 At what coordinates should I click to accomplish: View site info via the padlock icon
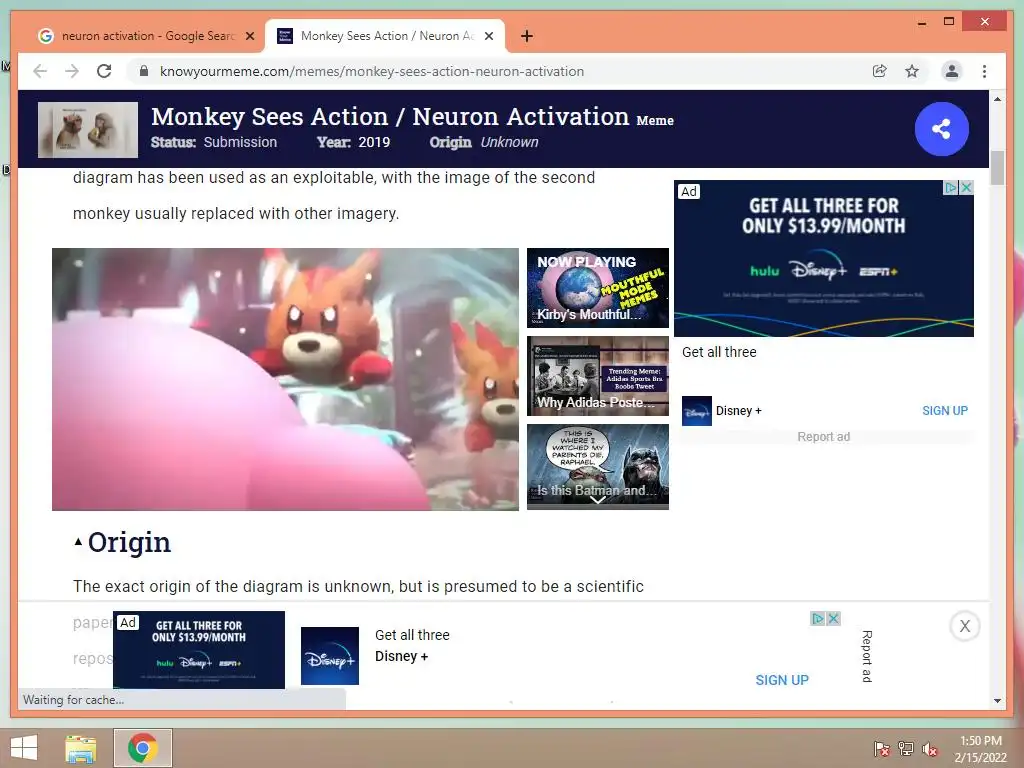point(144,71)
